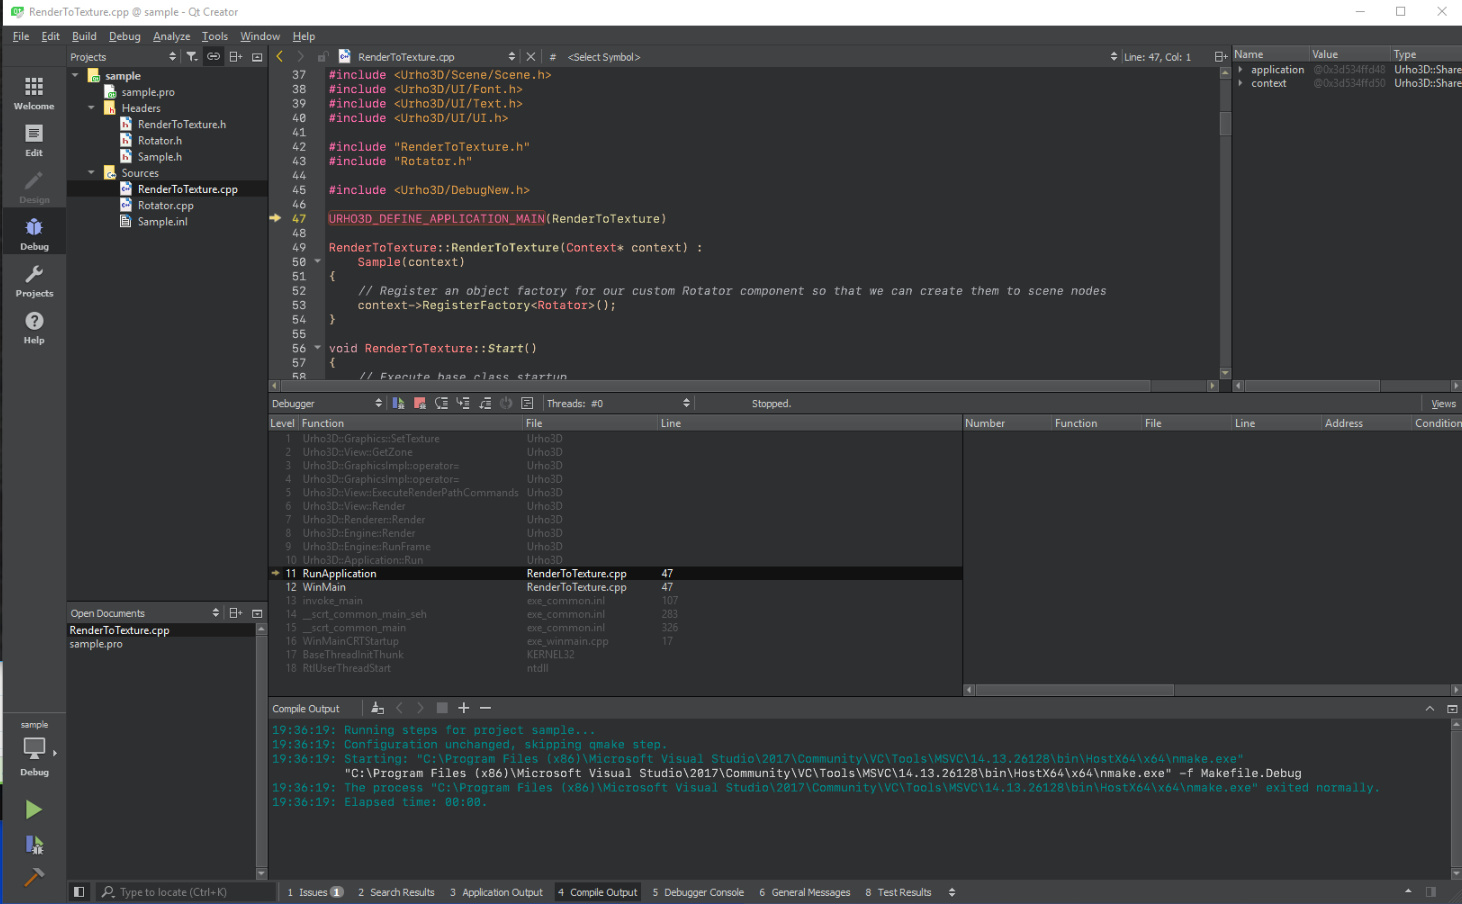The image size is (1462, 904).
Task: Close the RenderToTexture.cpp document
Action: 531,57
